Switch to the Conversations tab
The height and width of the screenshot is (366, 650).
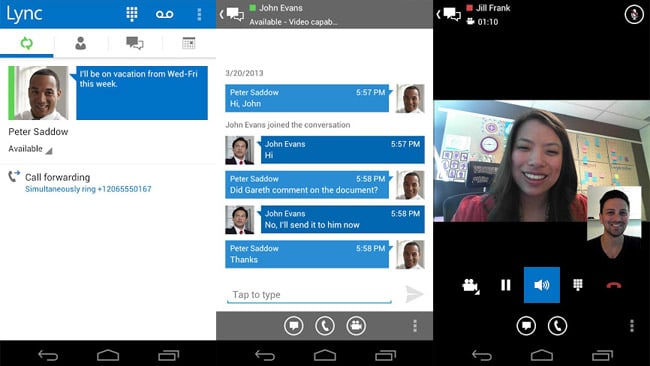click(135, 43)
